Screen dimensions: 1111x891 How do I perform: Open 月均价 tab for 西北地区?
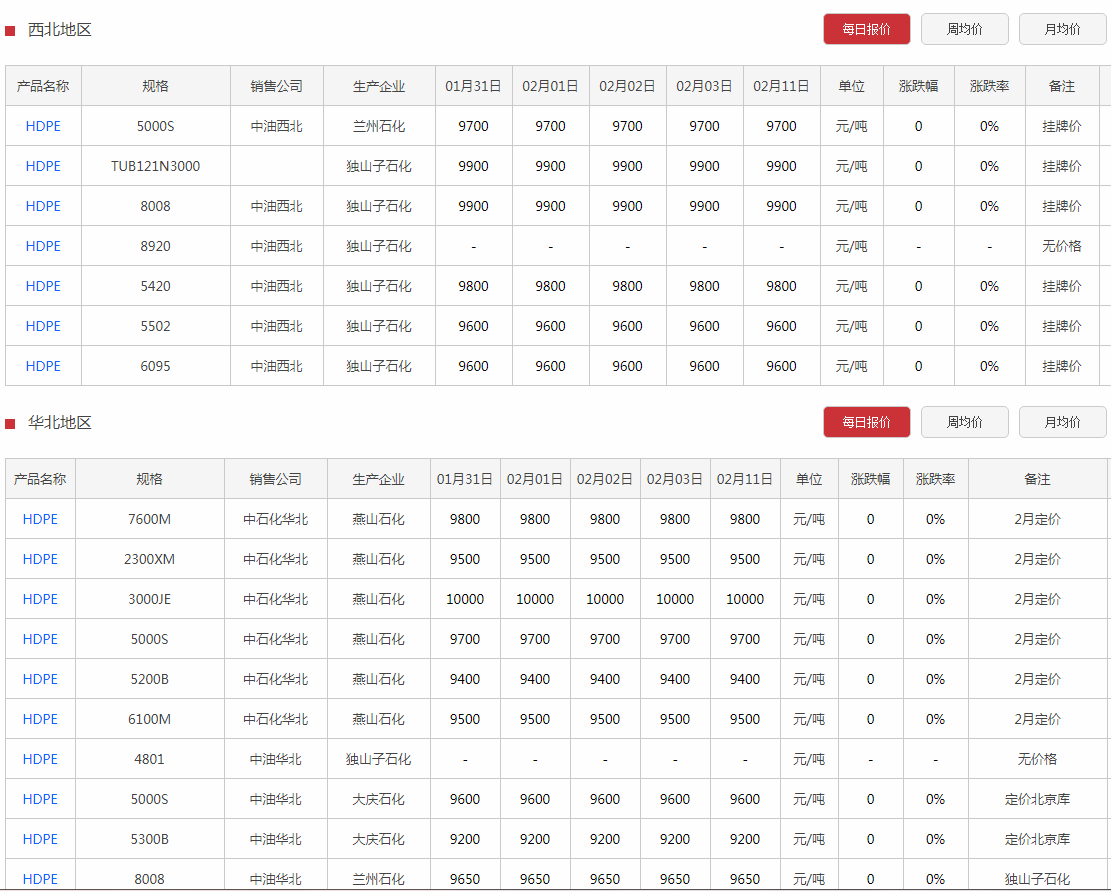[1062, 29]
